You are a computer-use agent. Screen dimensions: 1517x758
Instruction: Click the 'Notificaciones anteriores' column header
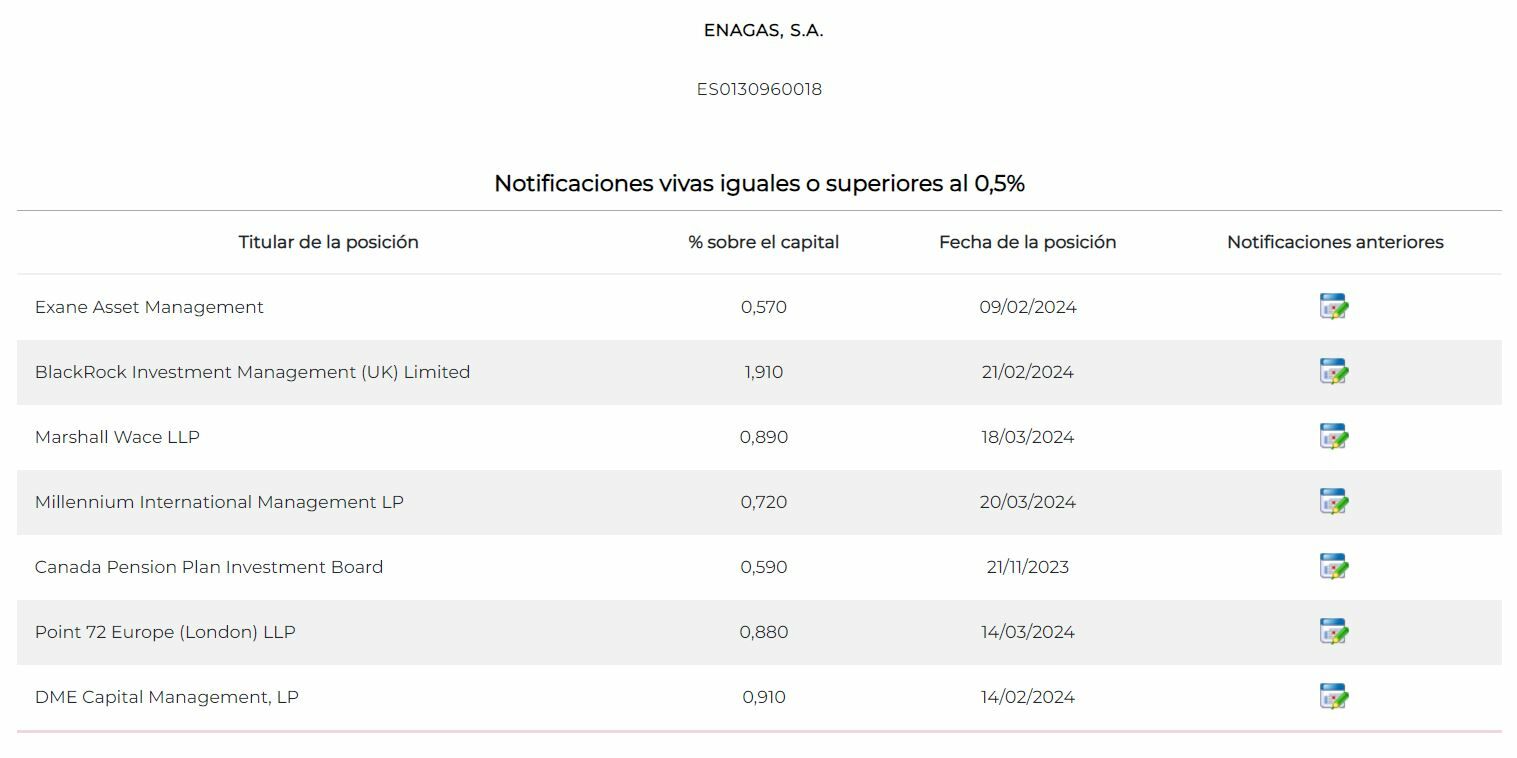(1335, 242)
